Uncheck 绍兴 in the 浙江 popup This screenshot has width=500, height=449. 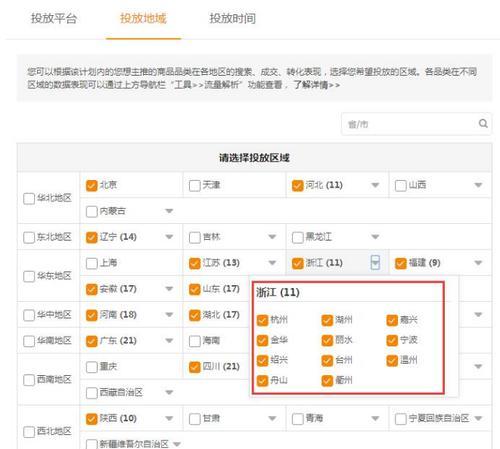[x=263, y=361]
